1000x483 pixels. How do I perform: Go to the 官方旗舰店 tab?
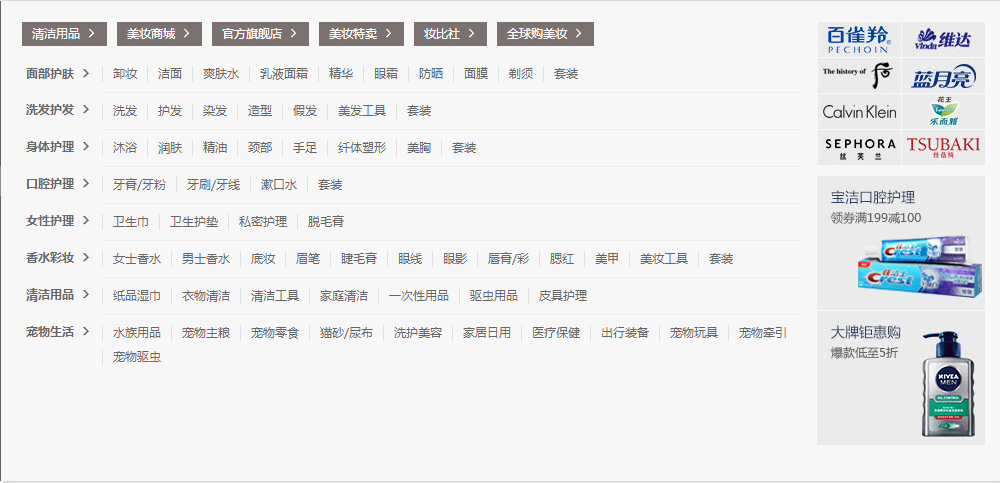click(x=260, y=34)
